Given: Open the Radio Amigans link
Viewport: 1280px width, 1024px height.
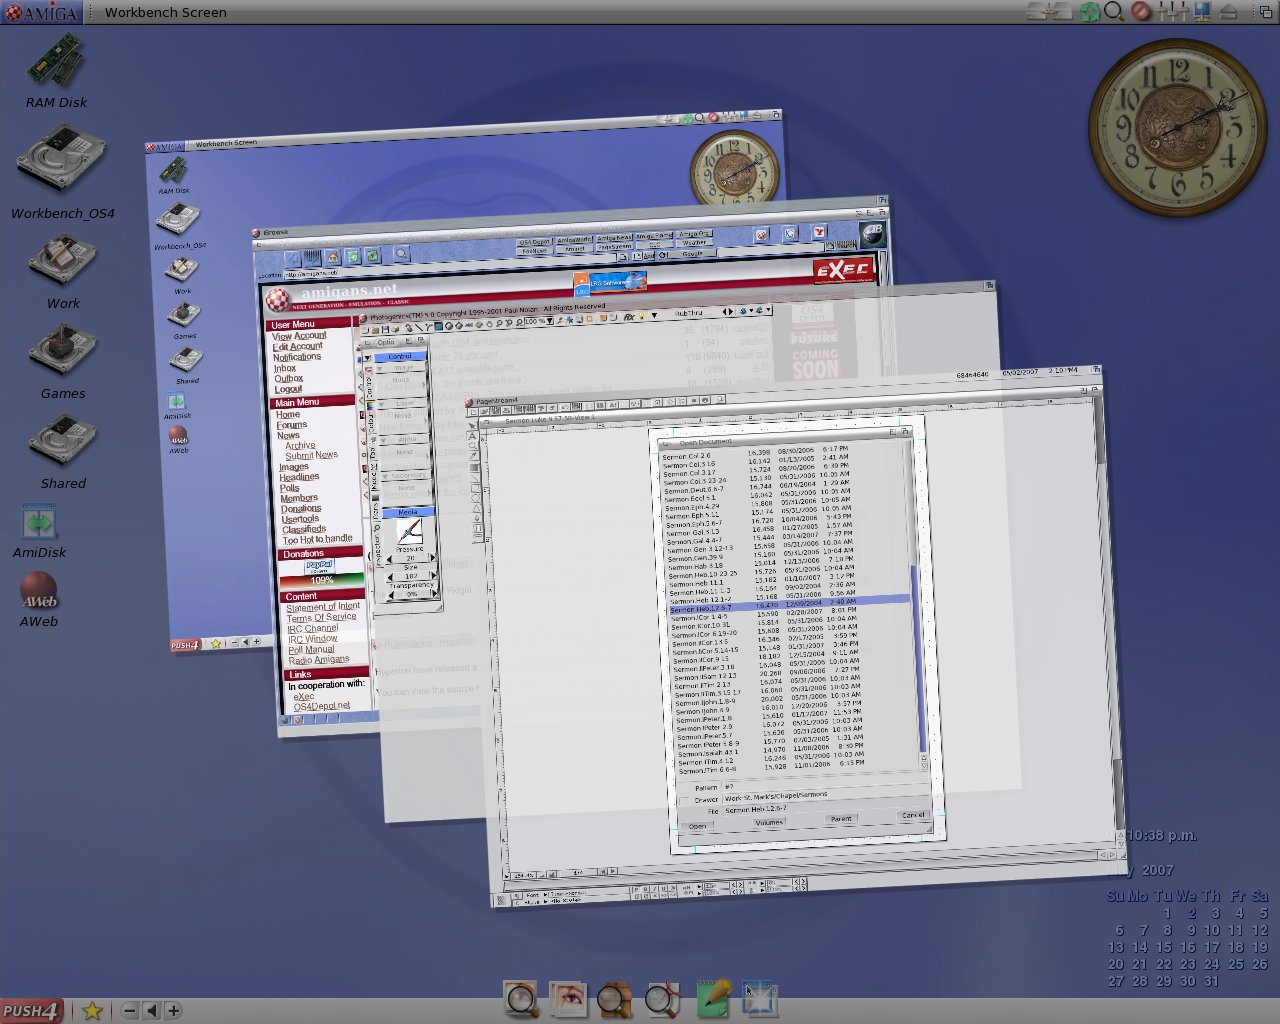Looking at the screenshot, I should click(x=319, y=660).
